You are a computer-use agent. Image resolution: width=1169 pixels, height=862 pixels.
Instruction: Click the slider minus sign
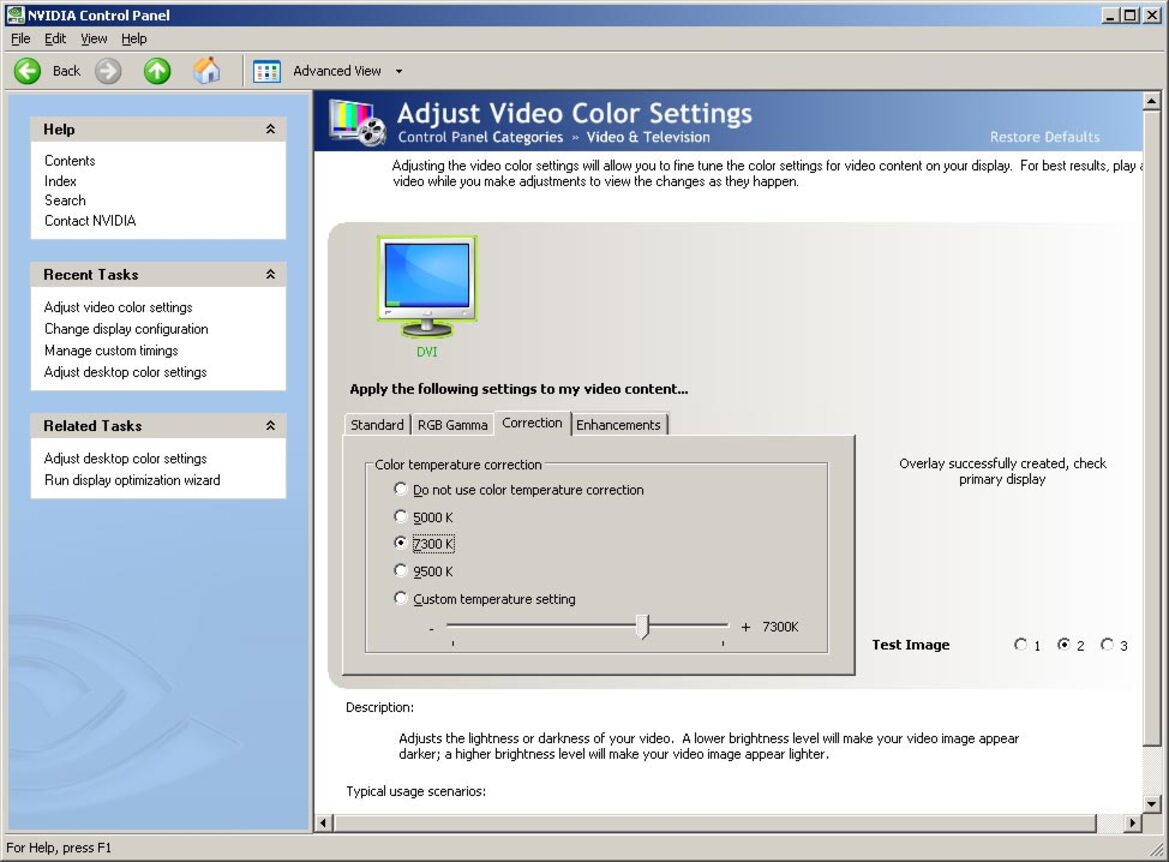click(432, 628)
